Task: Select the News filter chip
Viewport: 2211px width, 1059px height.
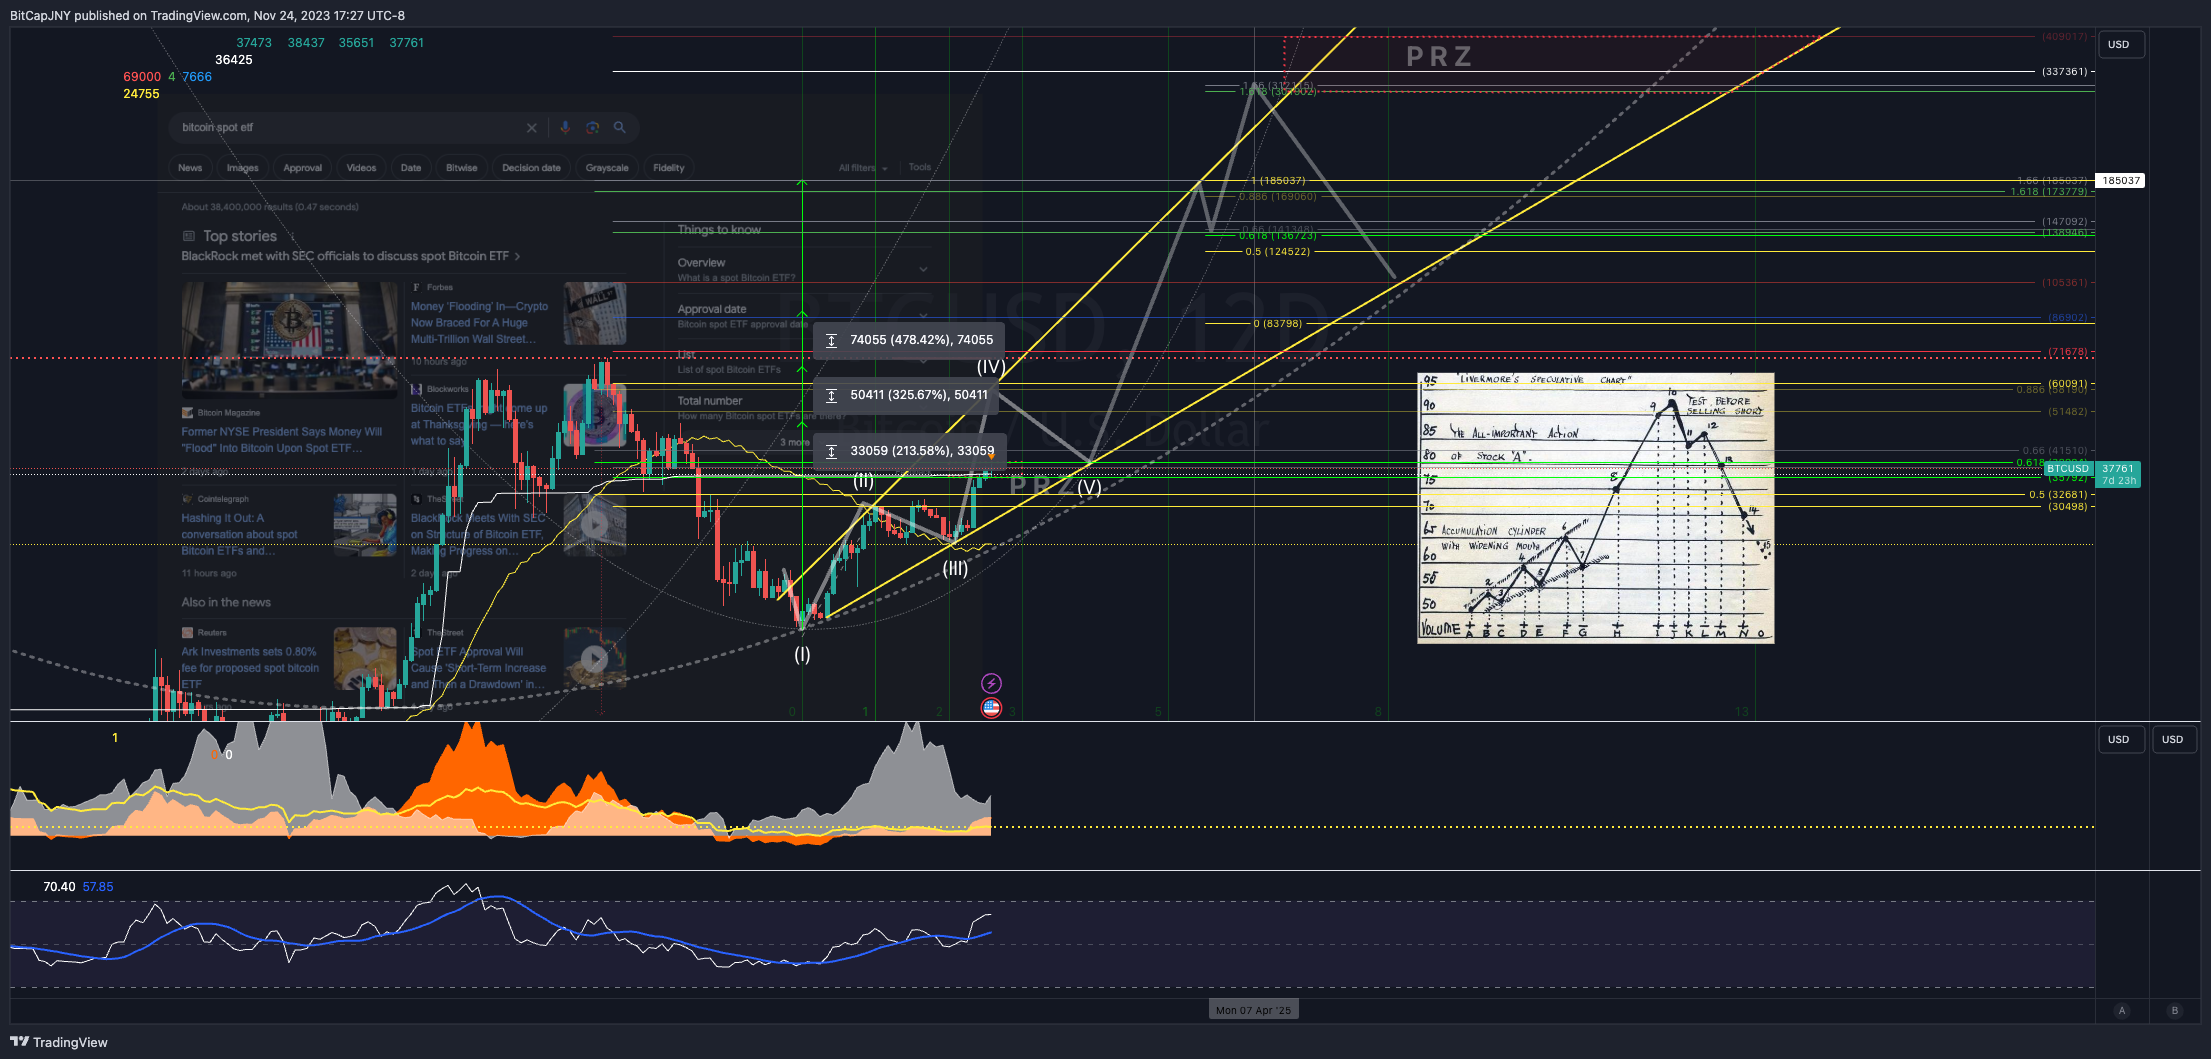Action: pos(190,168)
